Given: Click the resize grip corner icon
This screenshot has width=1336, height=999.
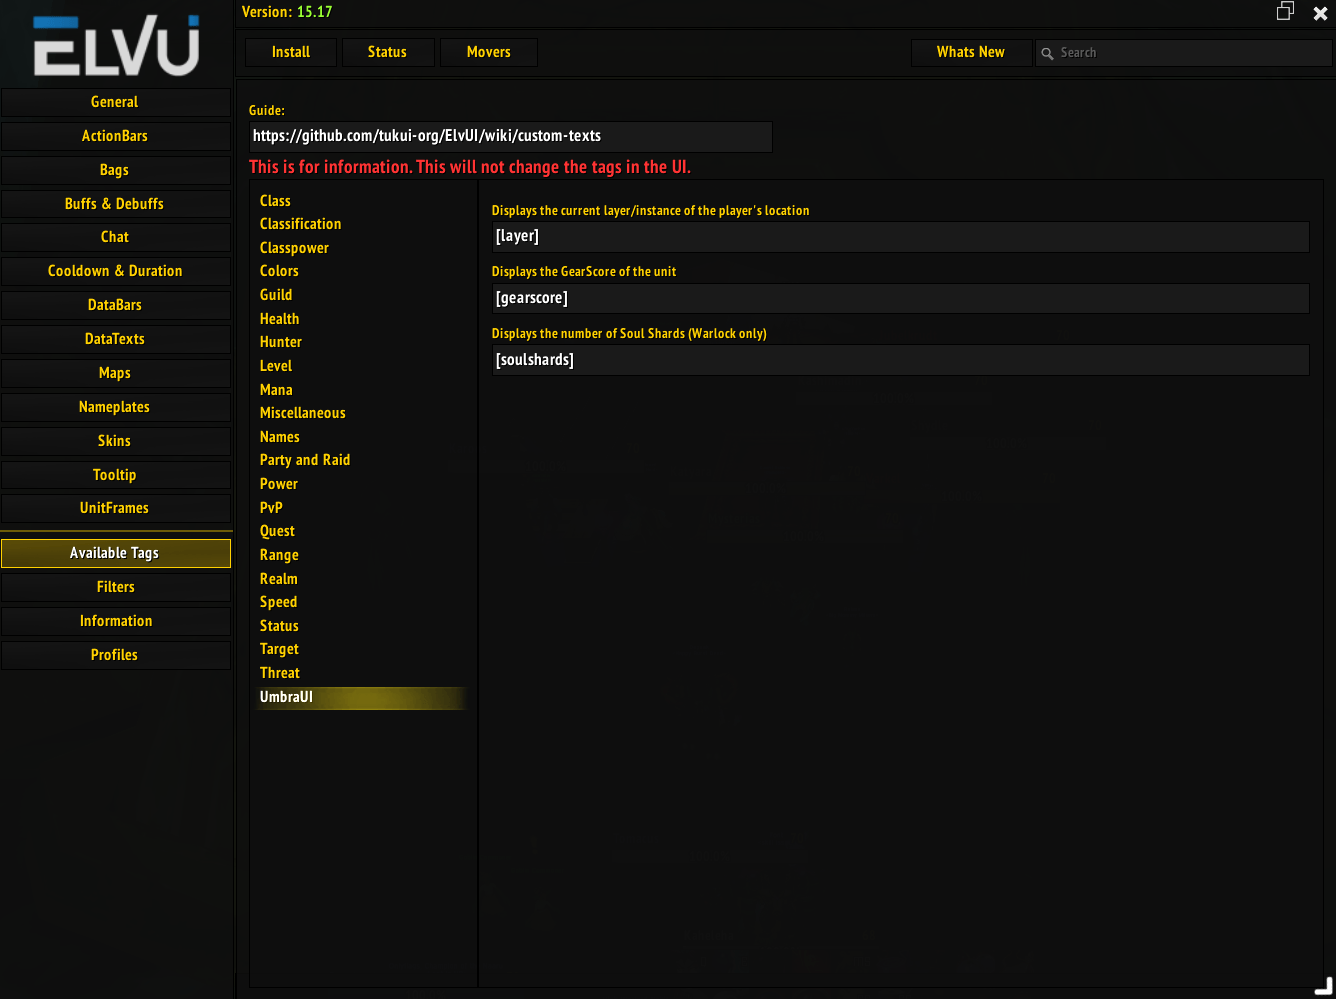Looking at the screenshot, I should pos(1323,986).
